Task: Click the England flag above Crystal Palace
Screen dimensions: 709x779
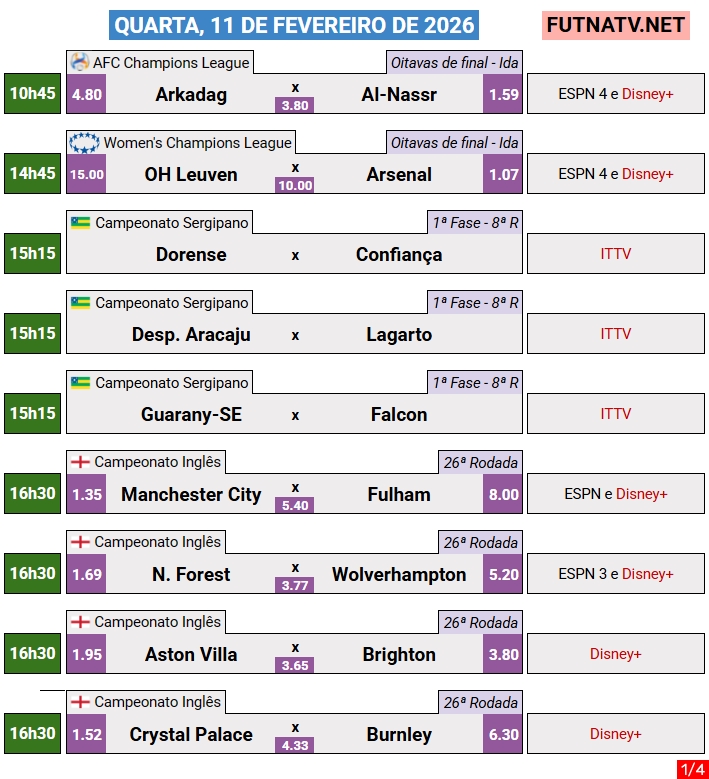Action: 80,703
